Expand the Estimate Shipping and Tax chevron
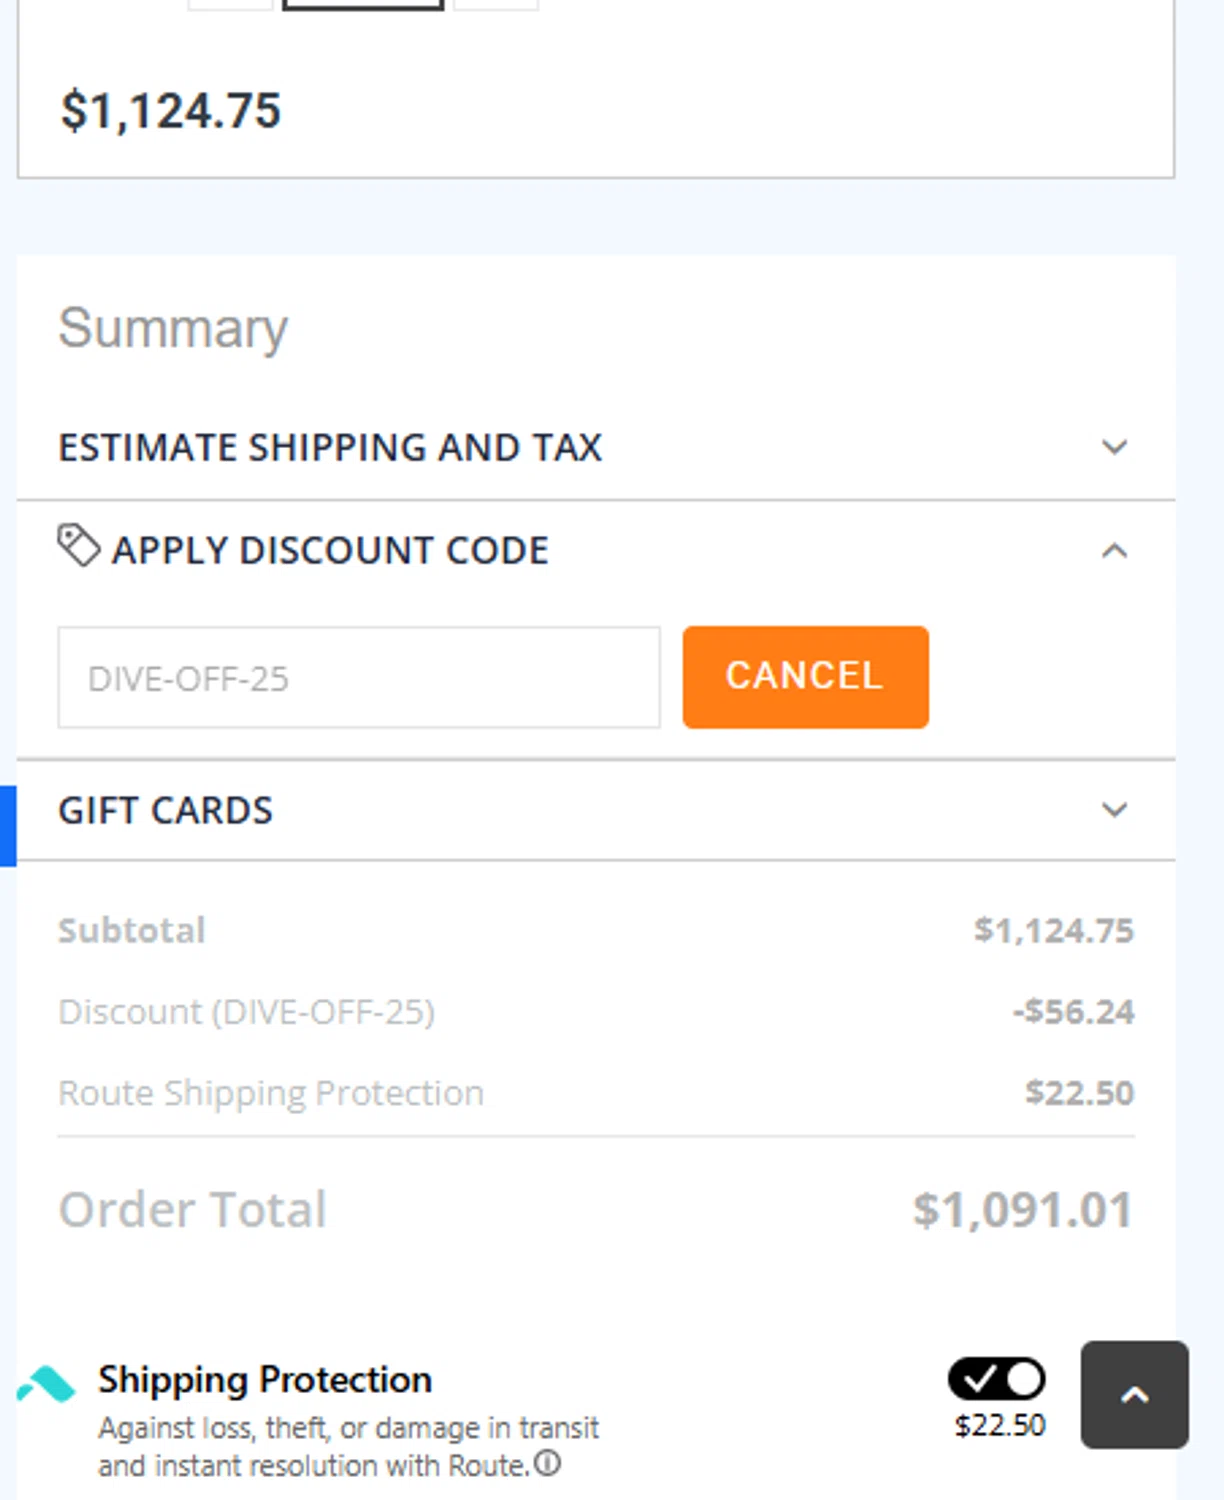Viewport: 1224px width, 1500px height. [x=1114, y=447]
